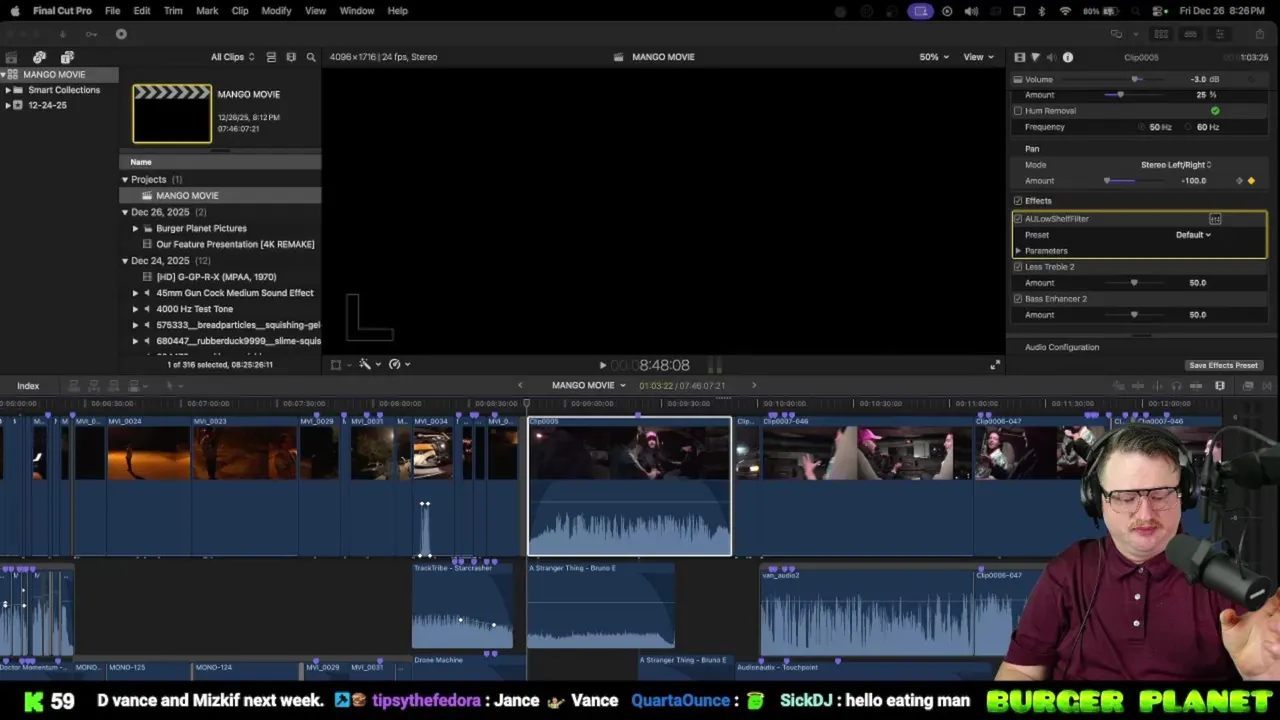Screen dimensions: 1280x720
Task: Adjust the Less Treble 2 Amount slider
Action: point(1133,283)
